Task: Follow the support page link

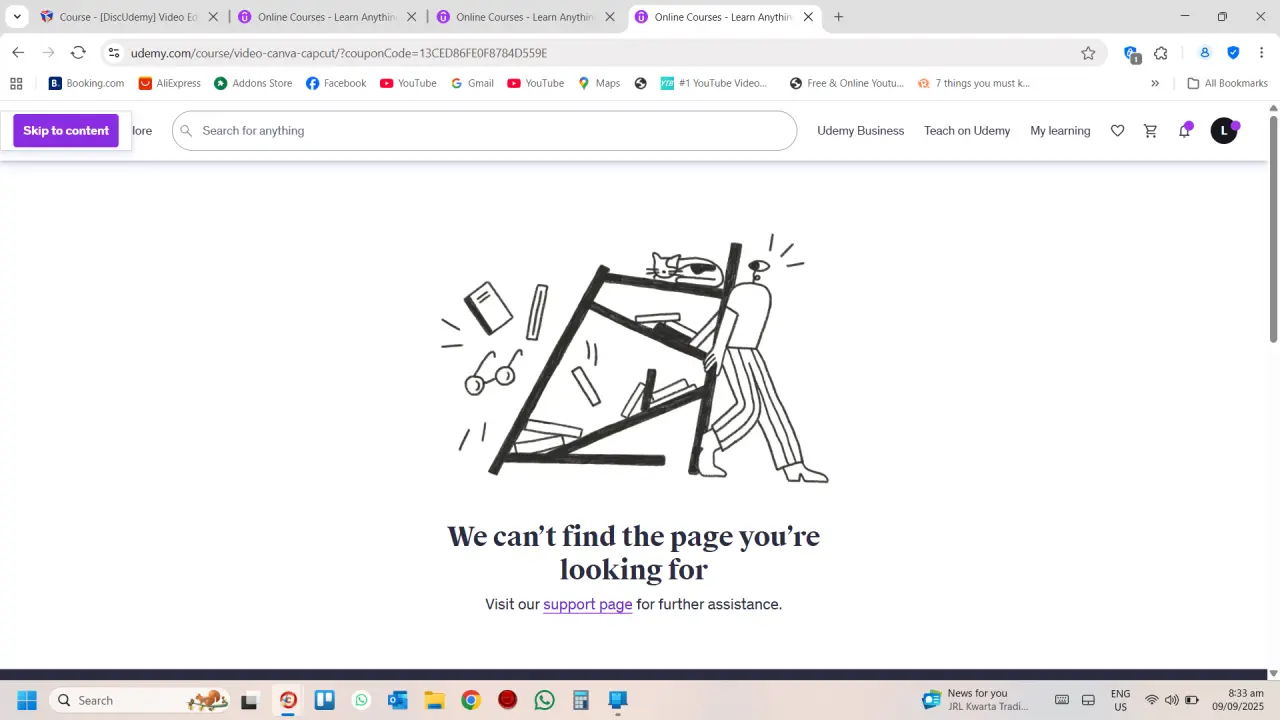Action: tap(587, 604)
